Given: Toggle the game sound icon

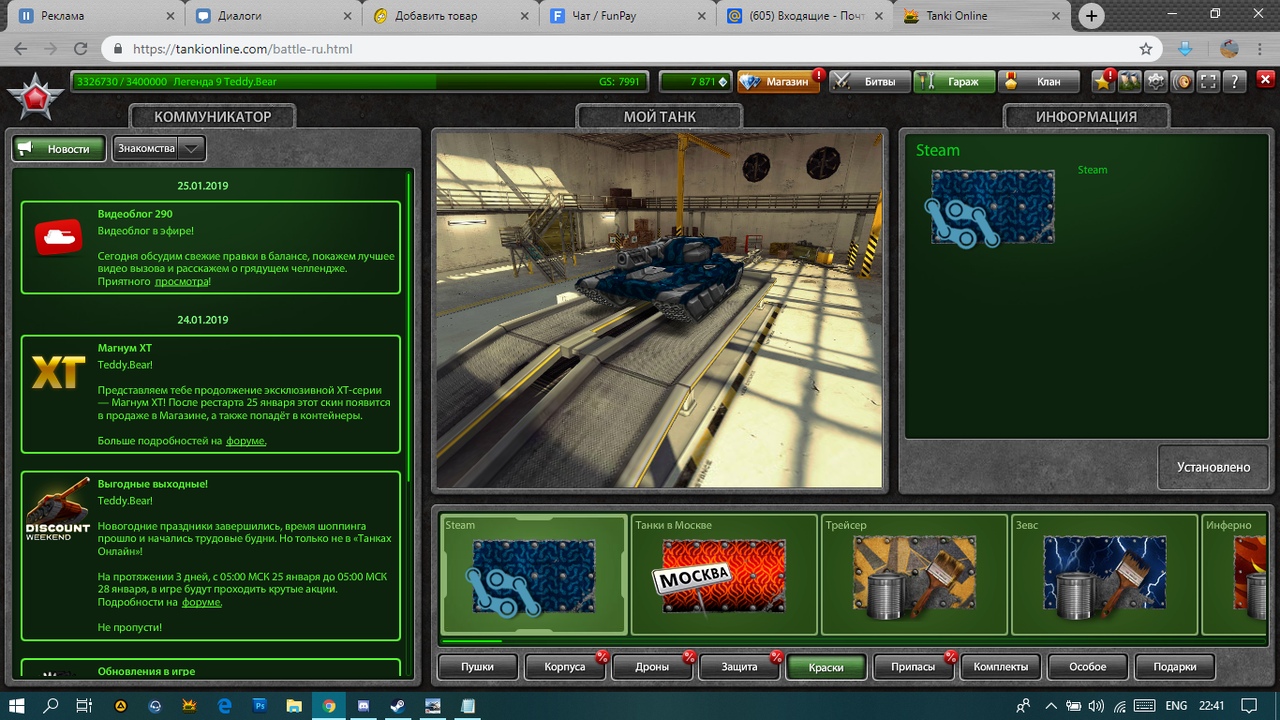Looking at the screenshot, I should pos(1181,82).
